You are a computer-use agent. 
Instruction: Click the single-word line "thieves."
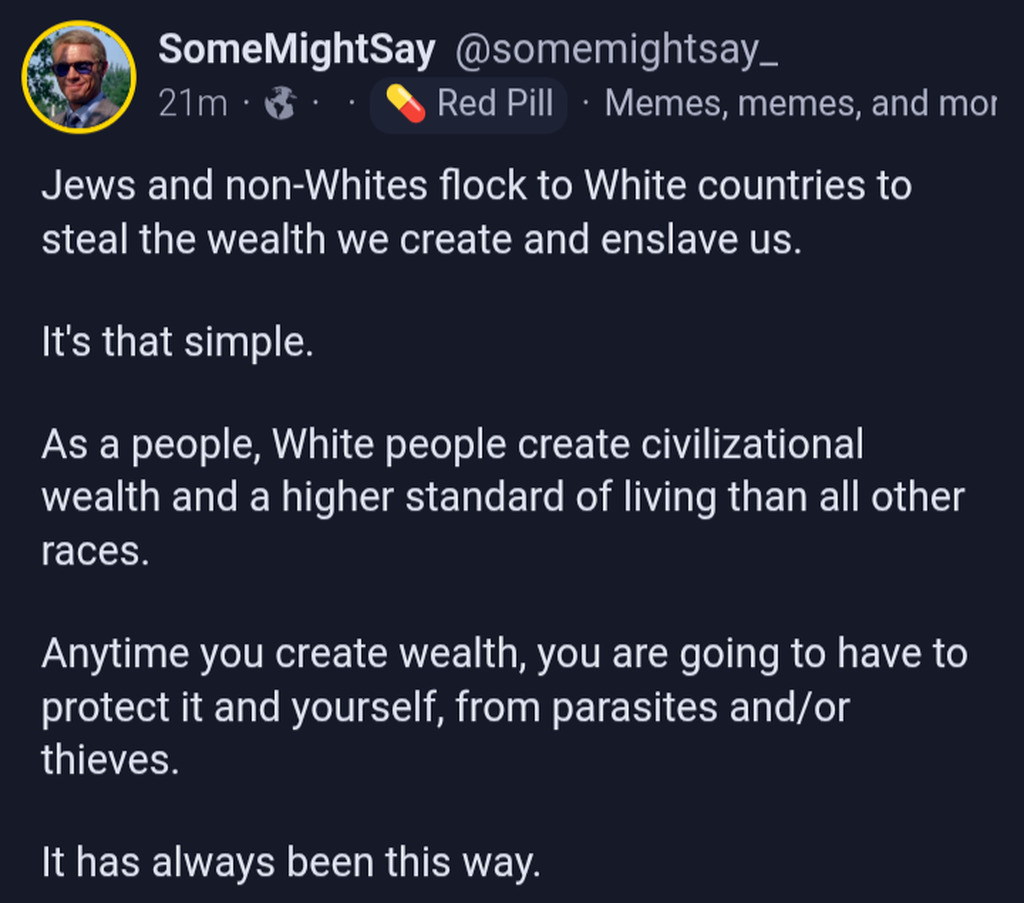[x=110, y=761]
